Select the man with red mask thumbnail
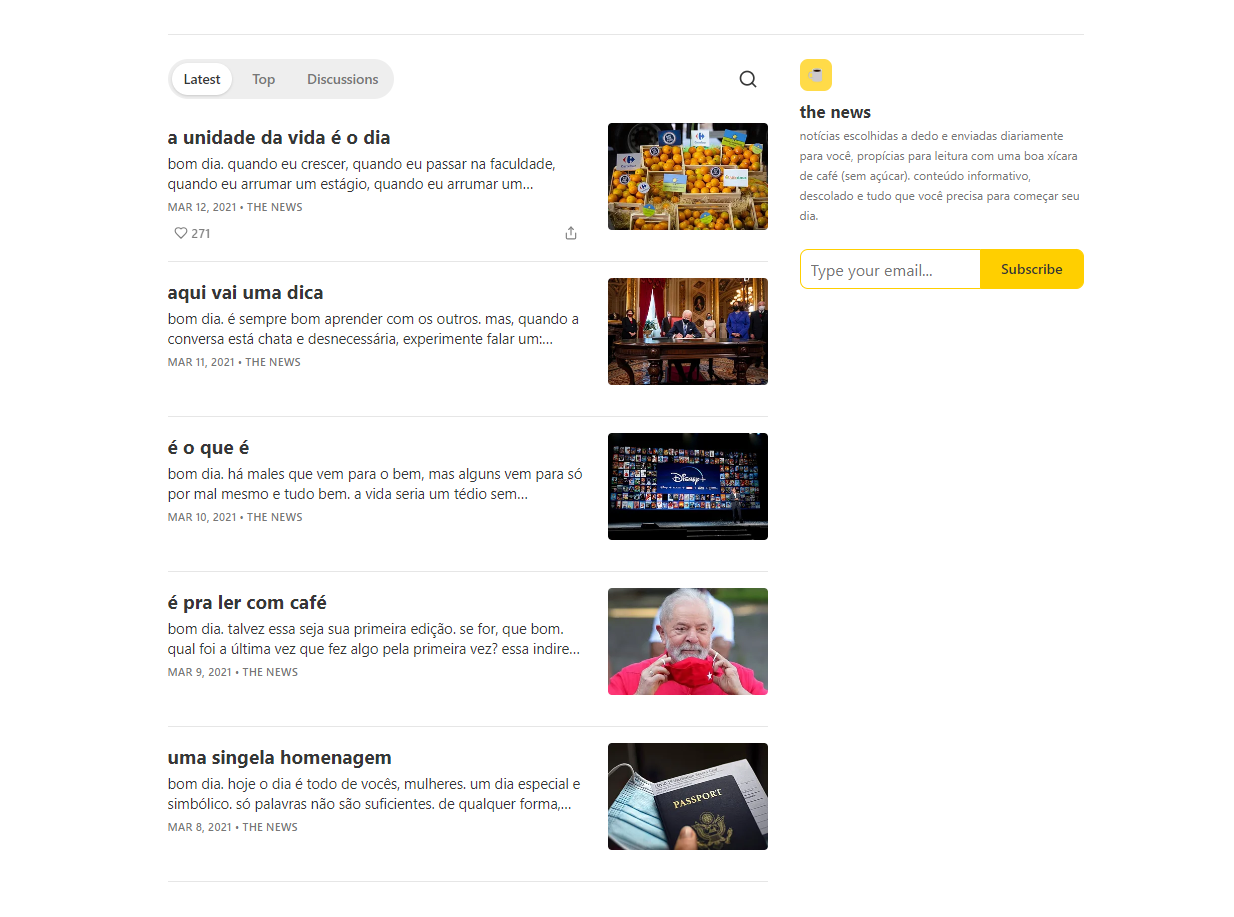 tap(687, 642)
